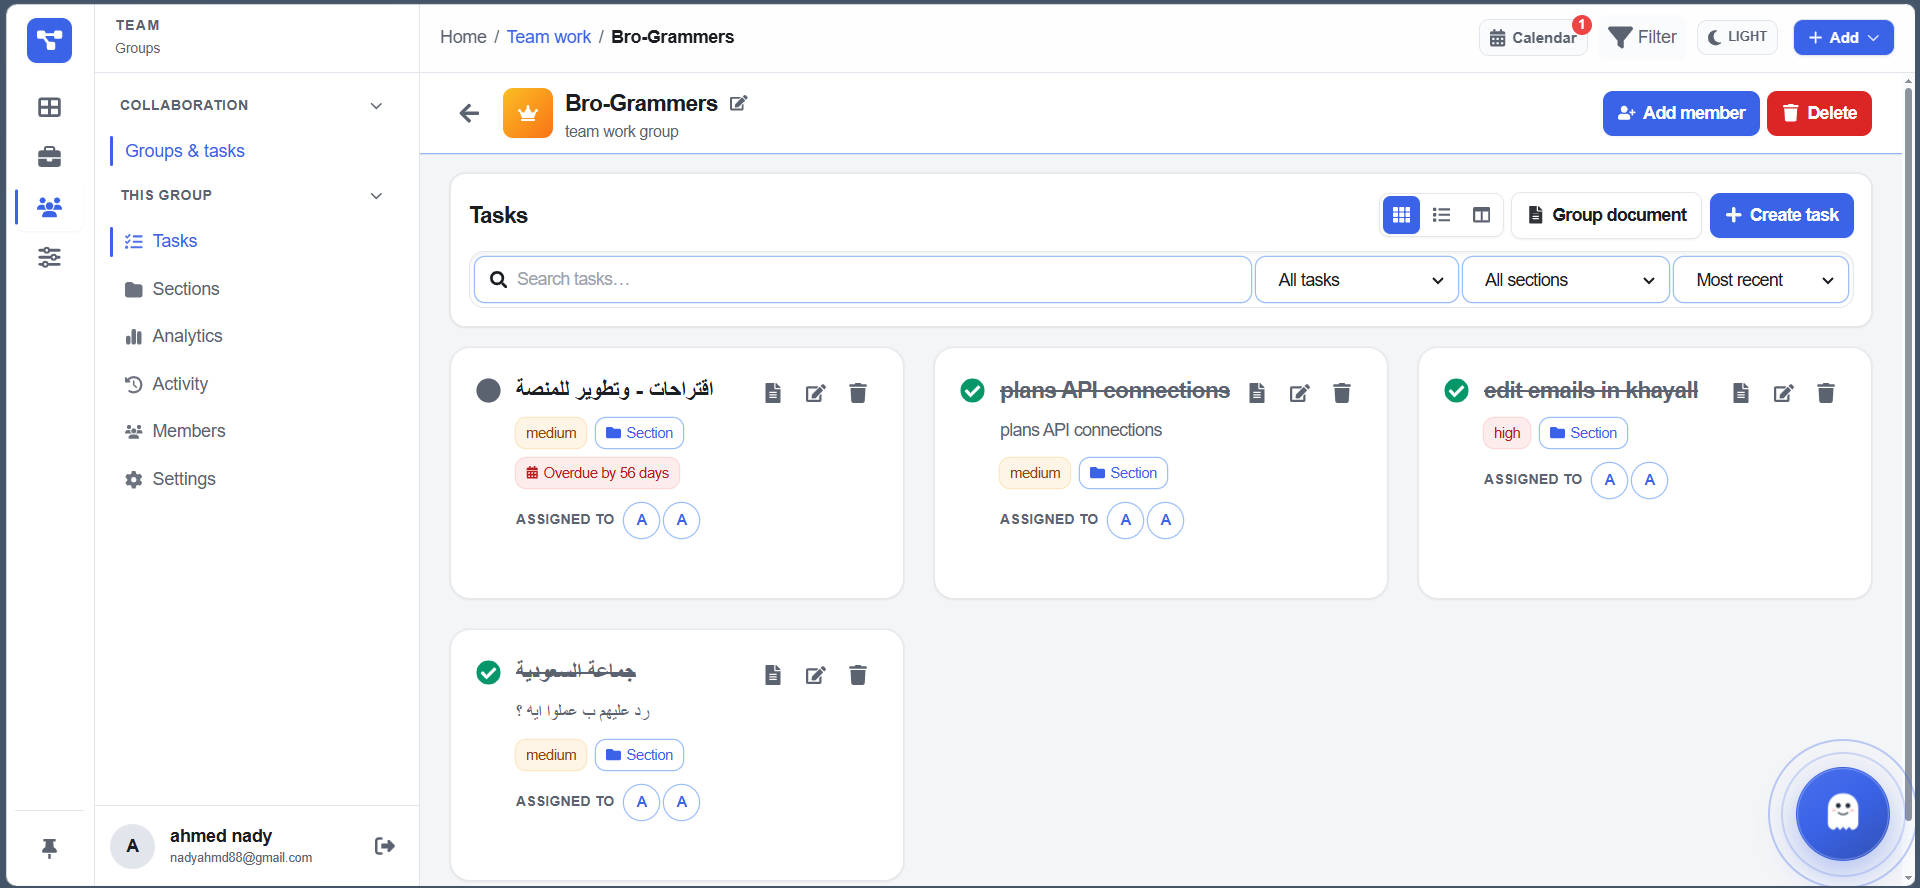
Task: Open the sliders settings icon in sidebar
Action: click(49, 257)
